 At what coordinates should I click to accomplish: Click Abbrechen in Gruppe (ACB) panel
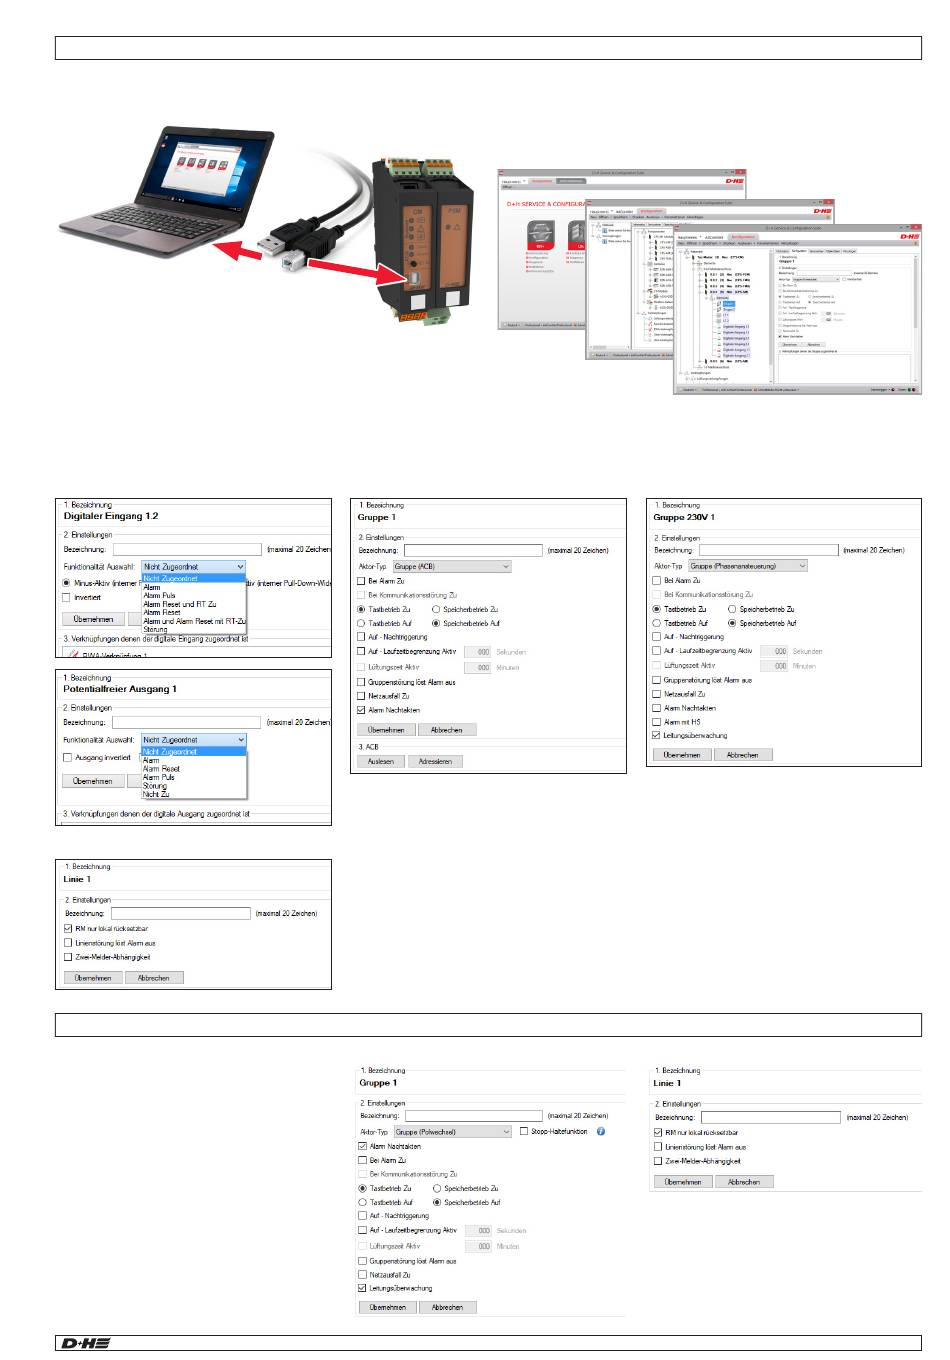[447, 729]
